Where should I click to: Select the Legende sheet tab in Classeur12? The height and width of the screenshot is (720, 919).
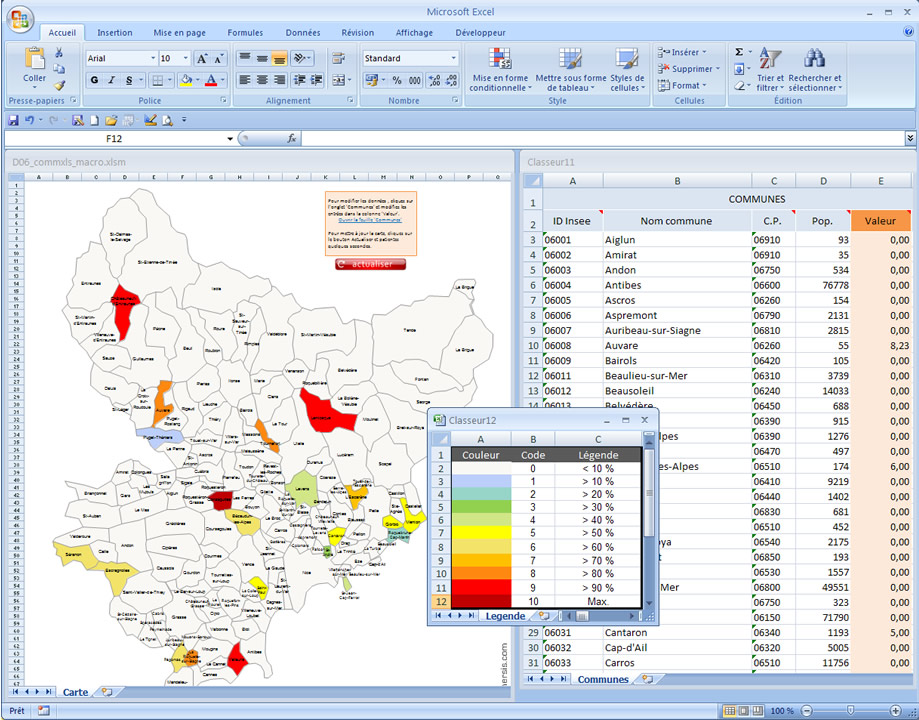[505, 616]
